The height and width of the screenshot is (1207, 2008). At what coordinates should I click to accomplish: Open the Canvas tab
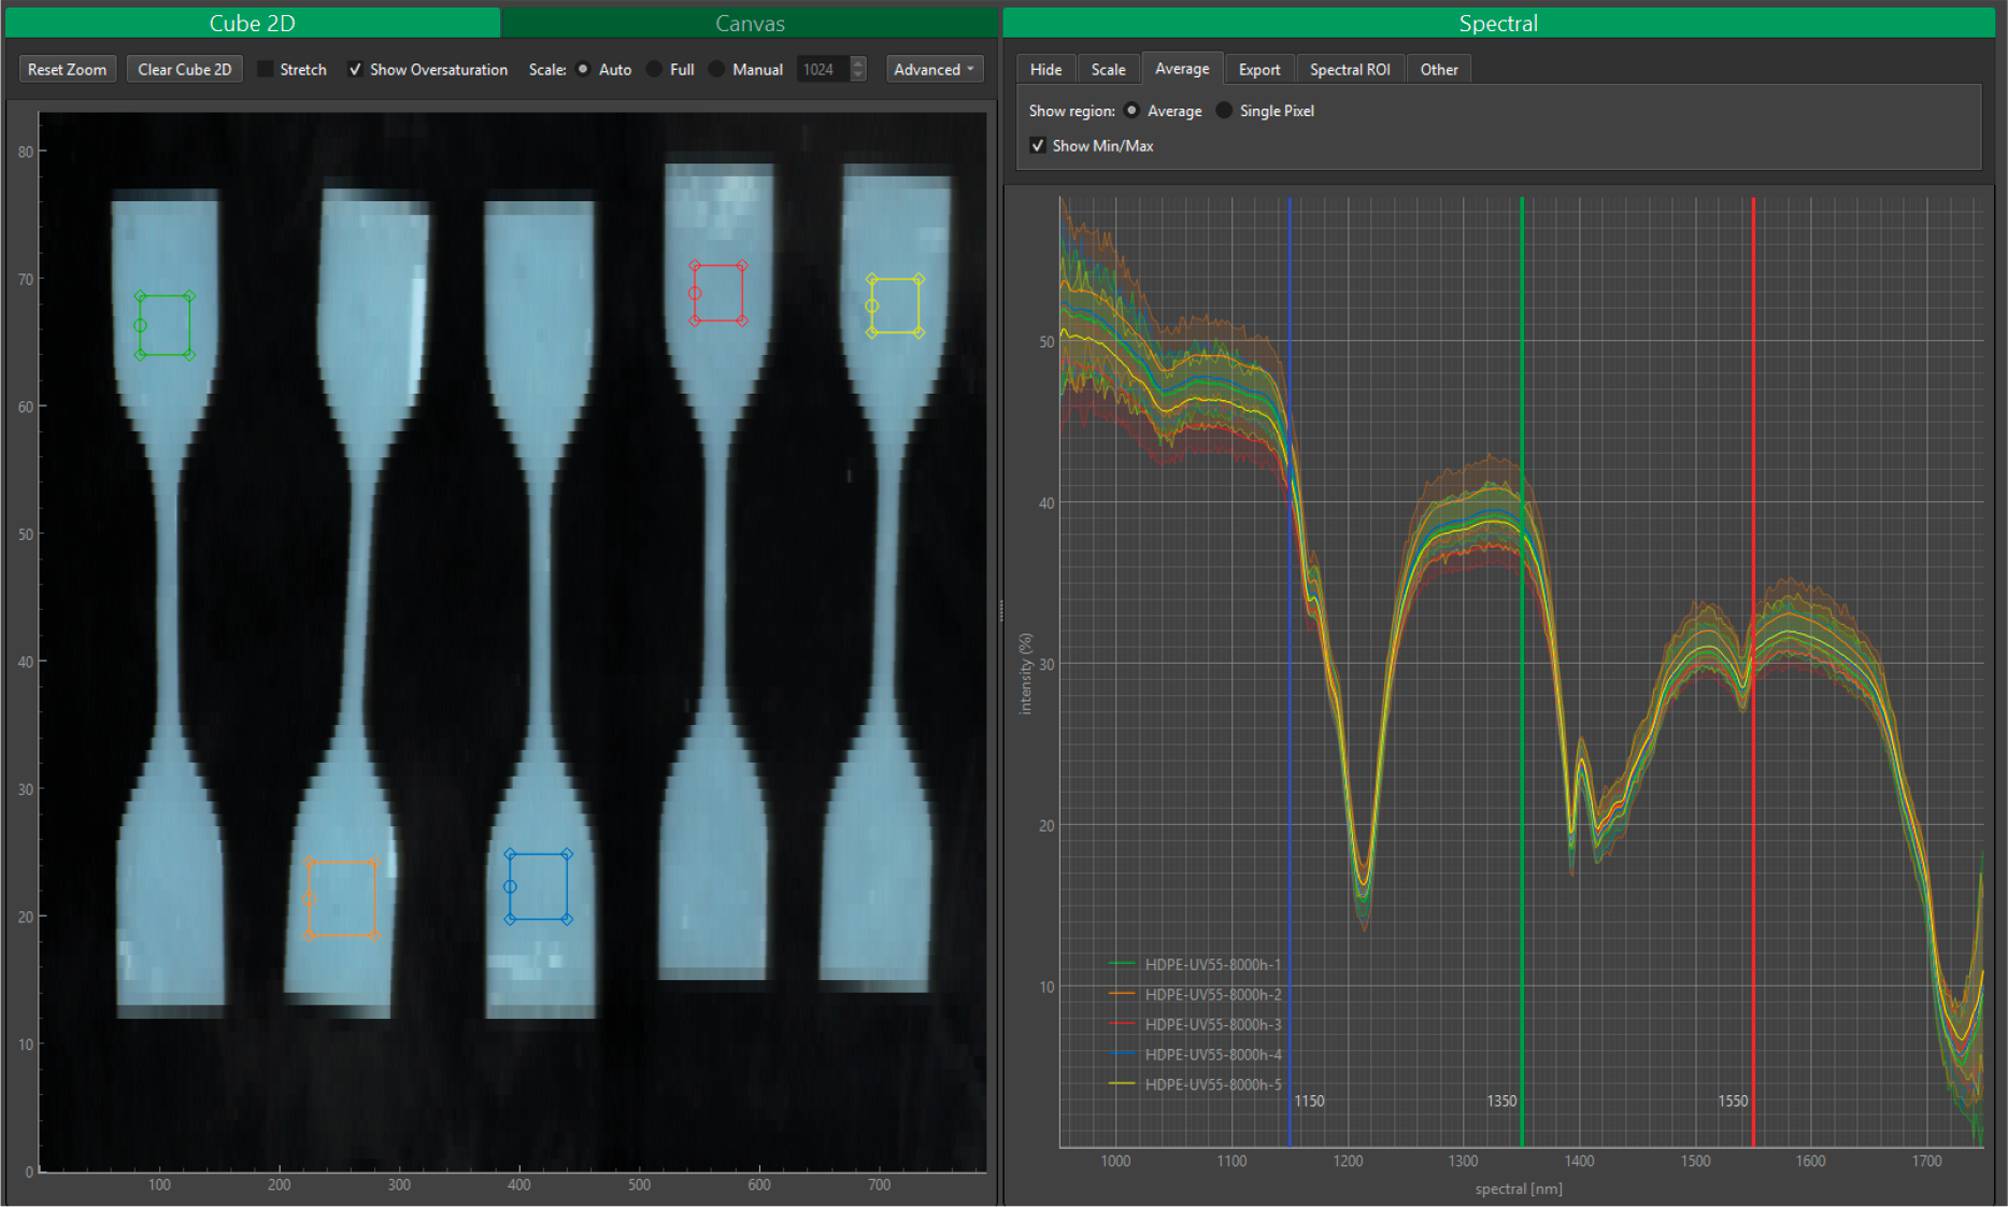point(749,23)
